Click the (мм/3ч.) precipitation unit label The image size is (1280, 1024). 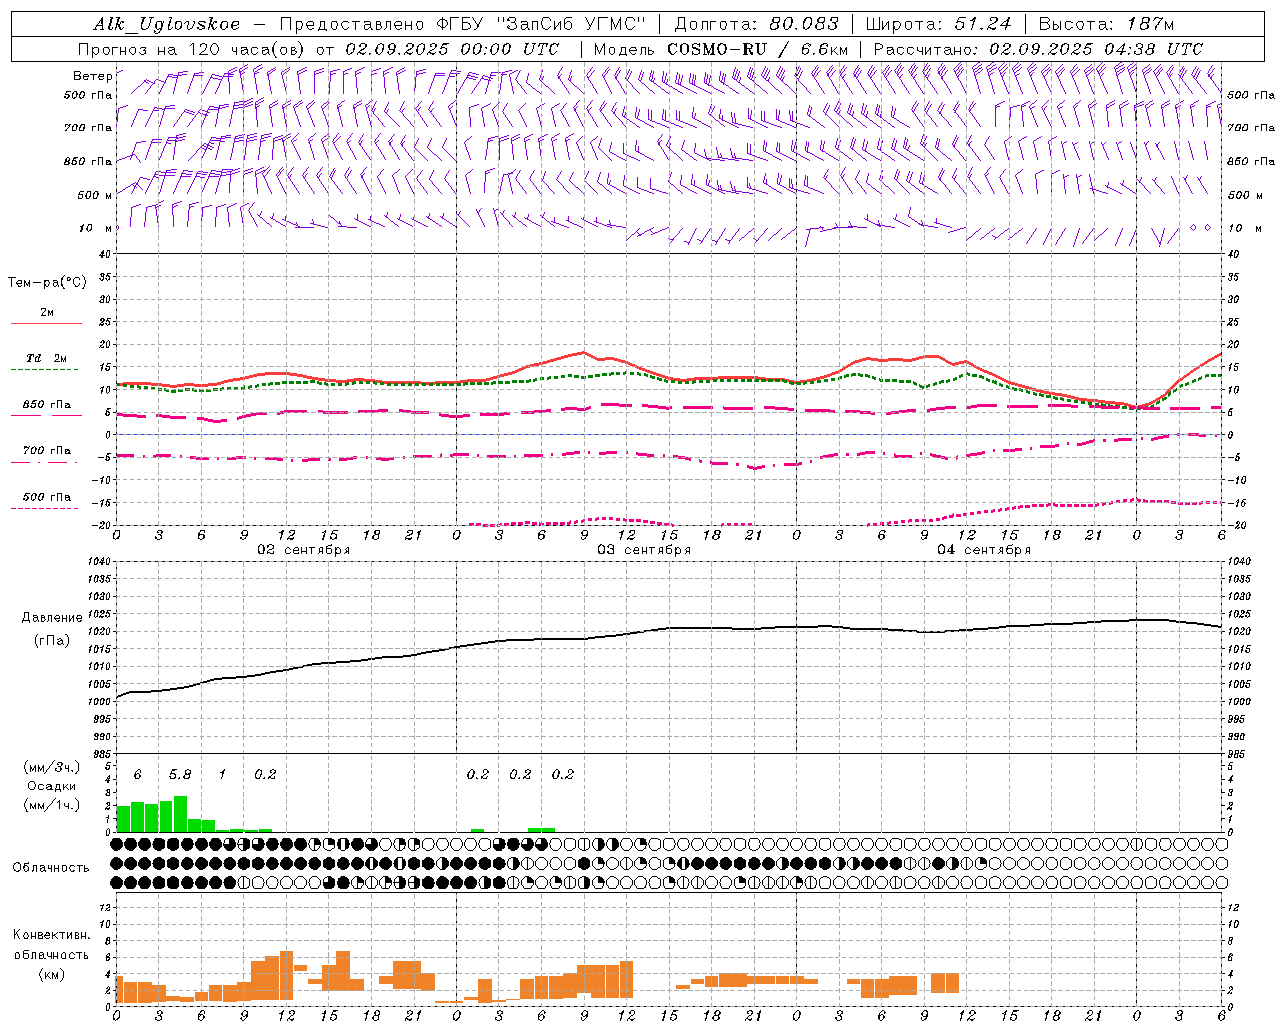pos(51,768)
